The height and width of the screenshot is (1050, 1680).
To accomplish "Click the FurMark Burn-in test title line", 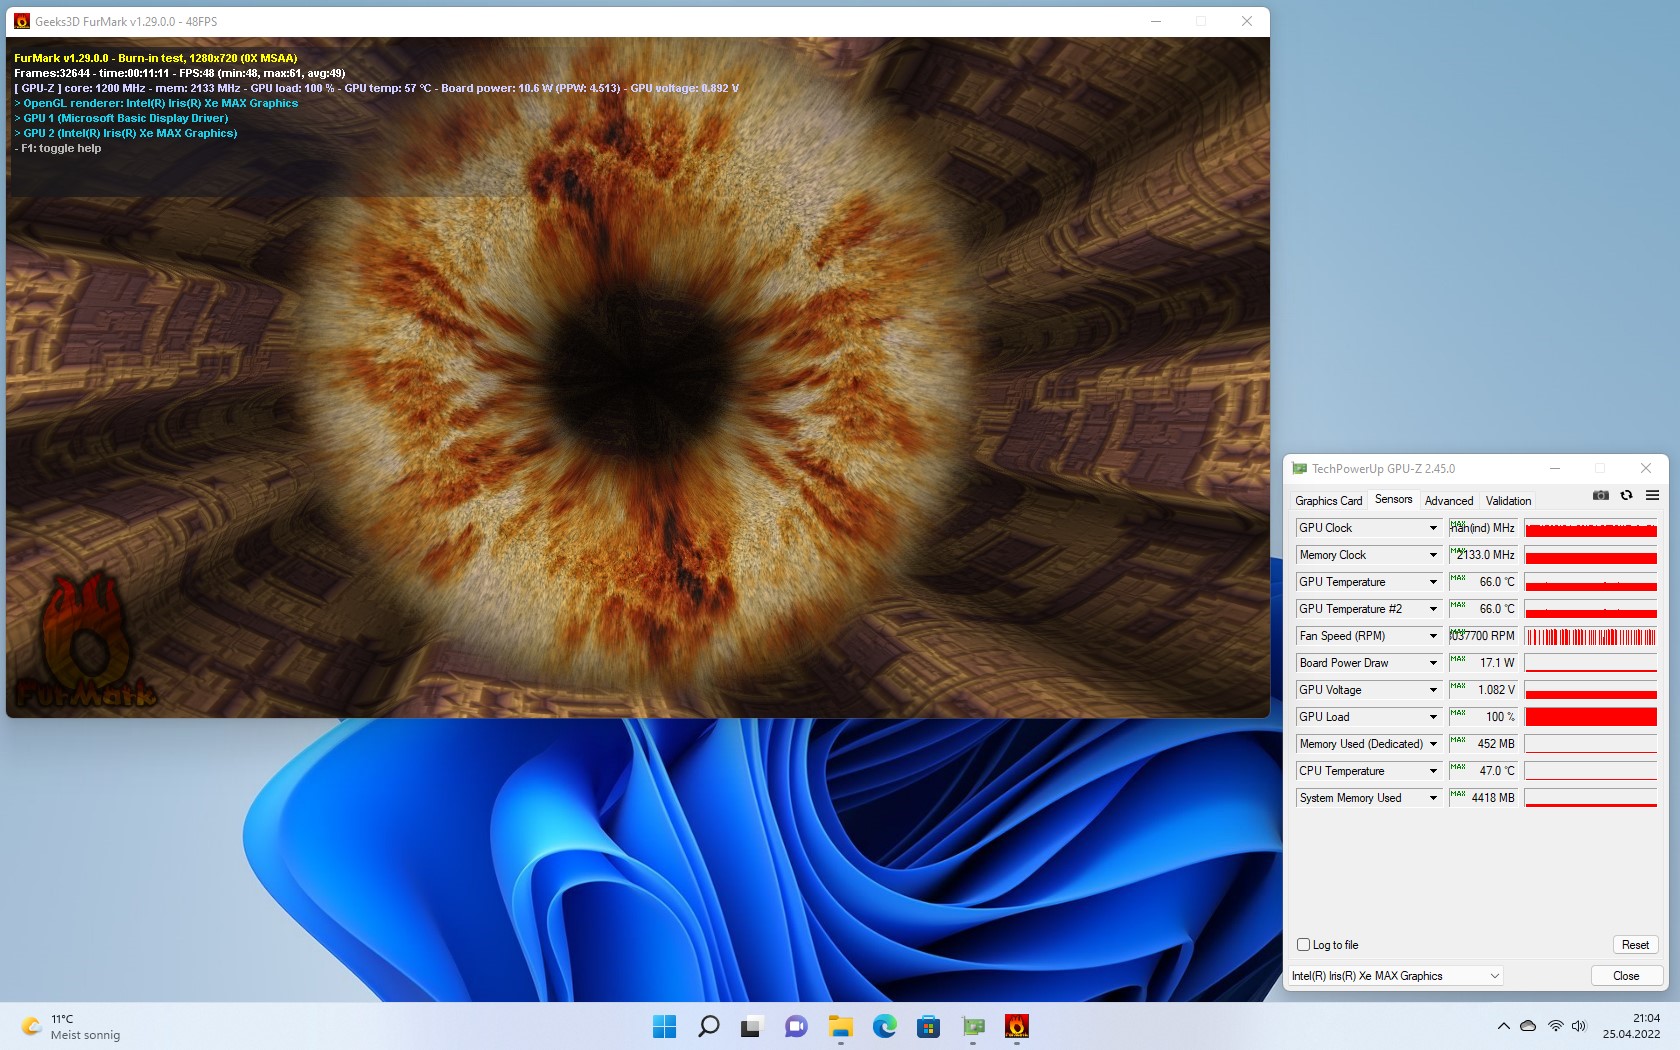I will click(156, 58).
